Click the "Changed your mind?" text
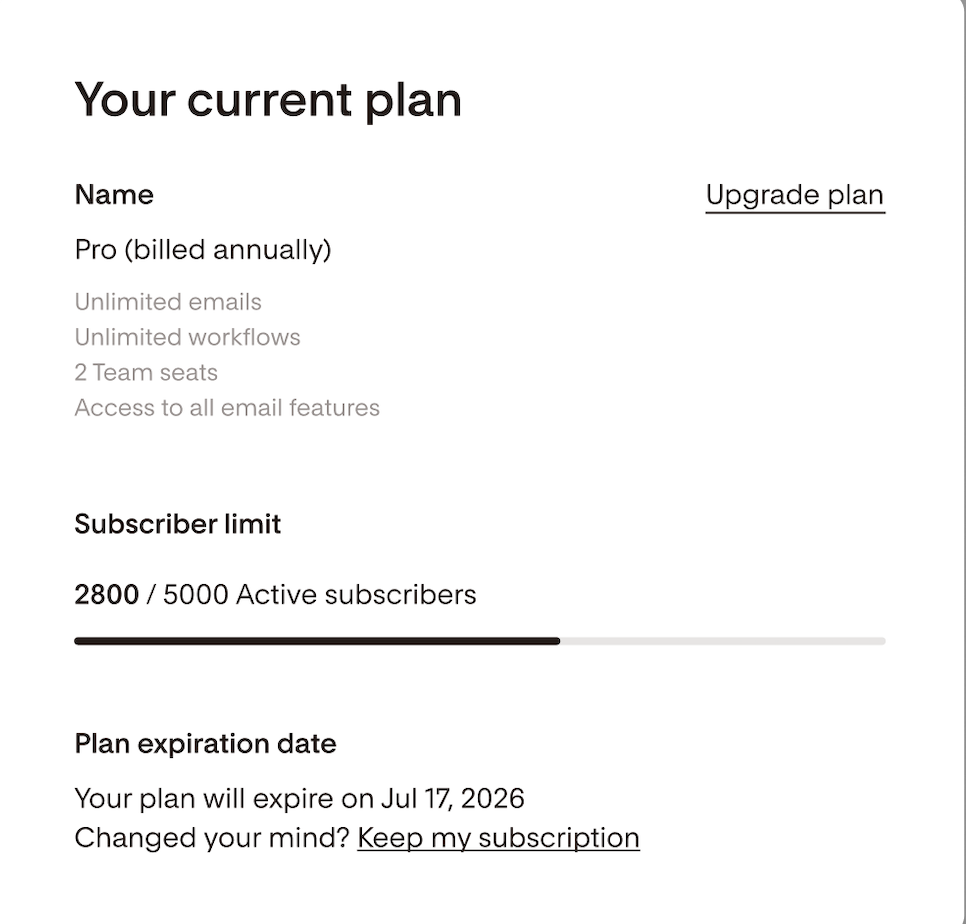Viewport: 966px width, 924px height. pos(212,837)
